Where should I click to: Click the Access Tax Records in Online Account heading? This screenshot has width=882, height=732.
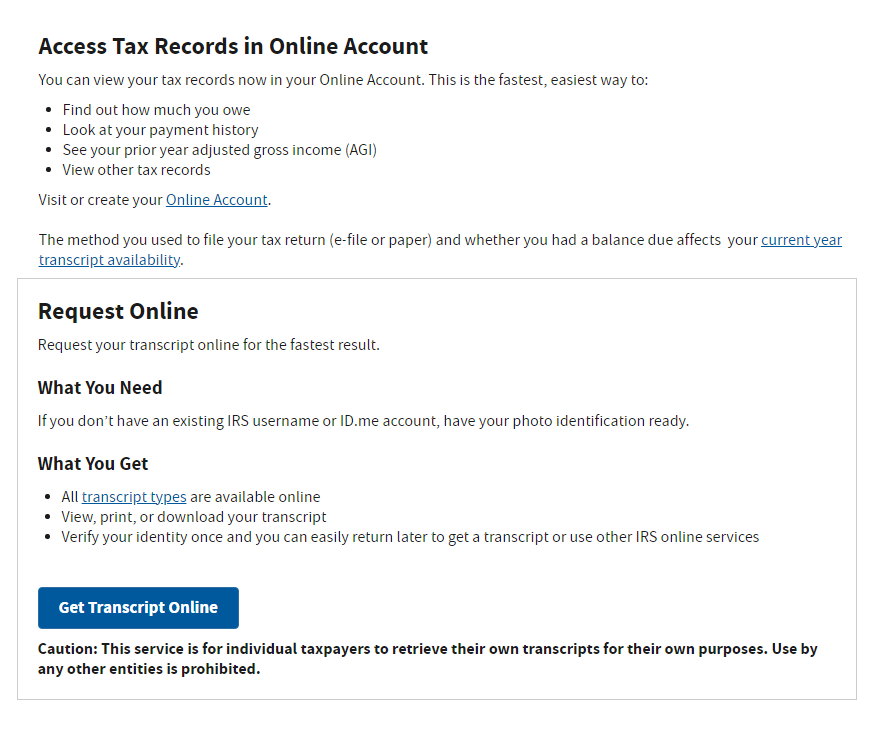(233, 46)
